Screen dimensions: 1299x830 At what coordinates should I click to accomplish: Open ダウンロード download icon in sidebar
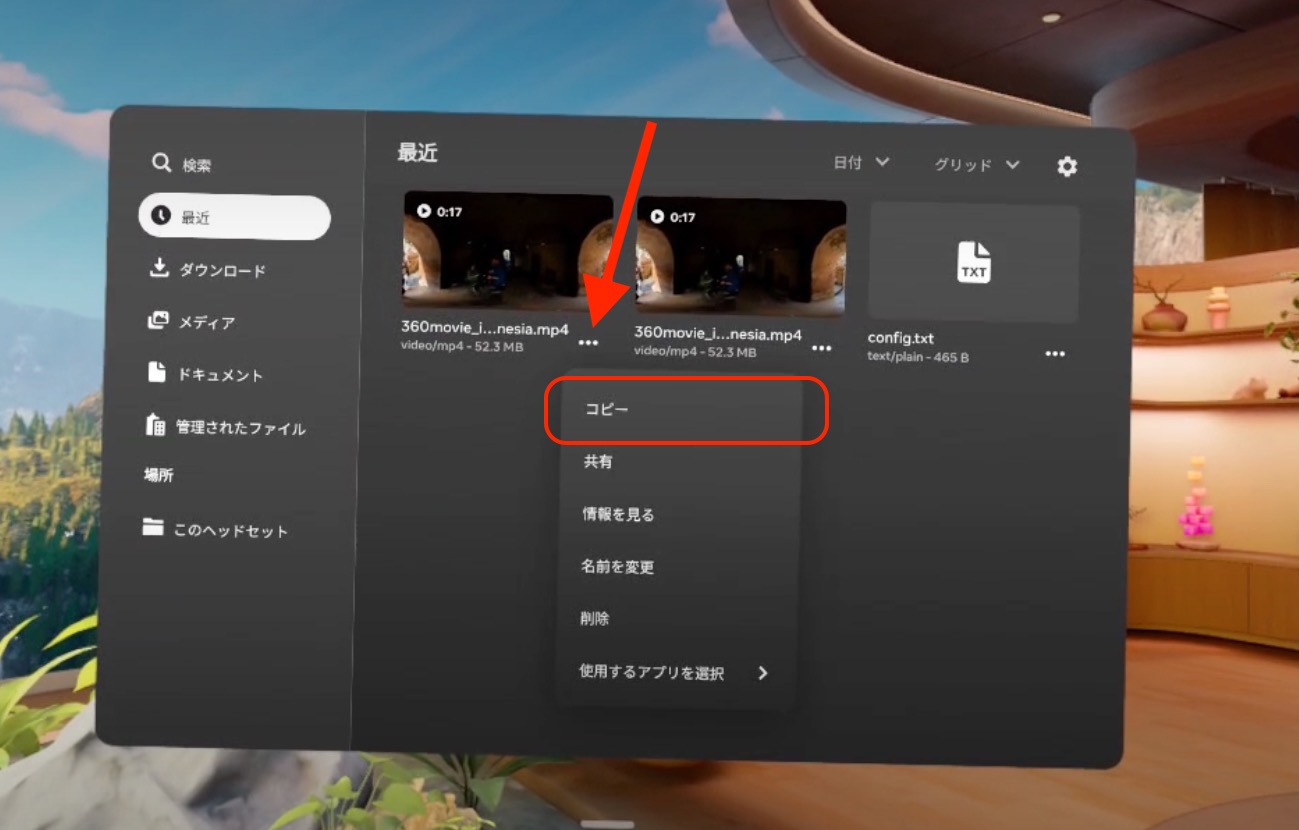(158, 269)
